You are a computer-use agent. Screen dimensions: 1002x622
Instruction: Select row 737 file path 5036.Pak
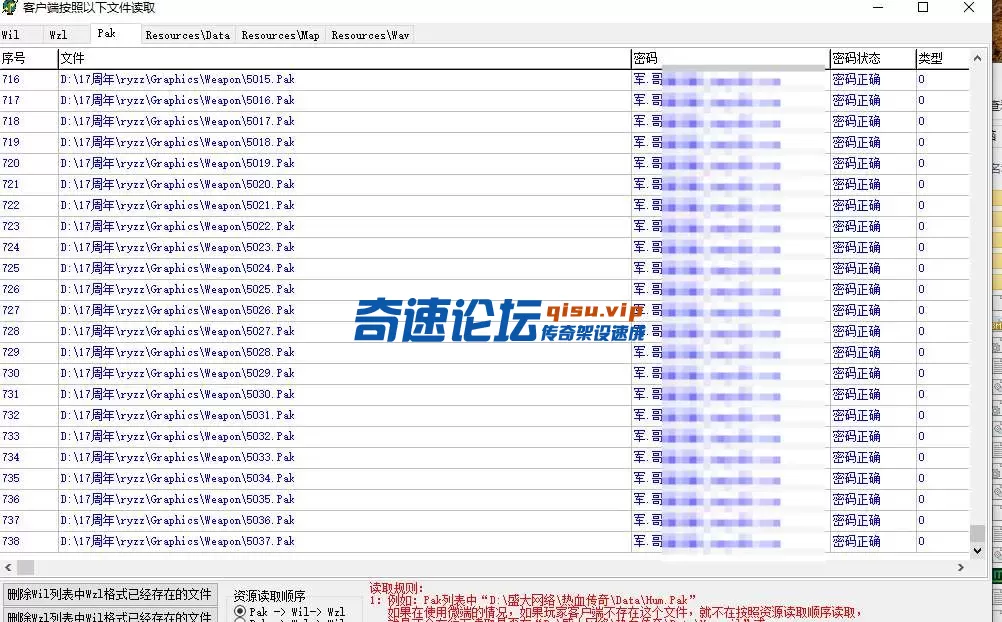pos(178,520)
